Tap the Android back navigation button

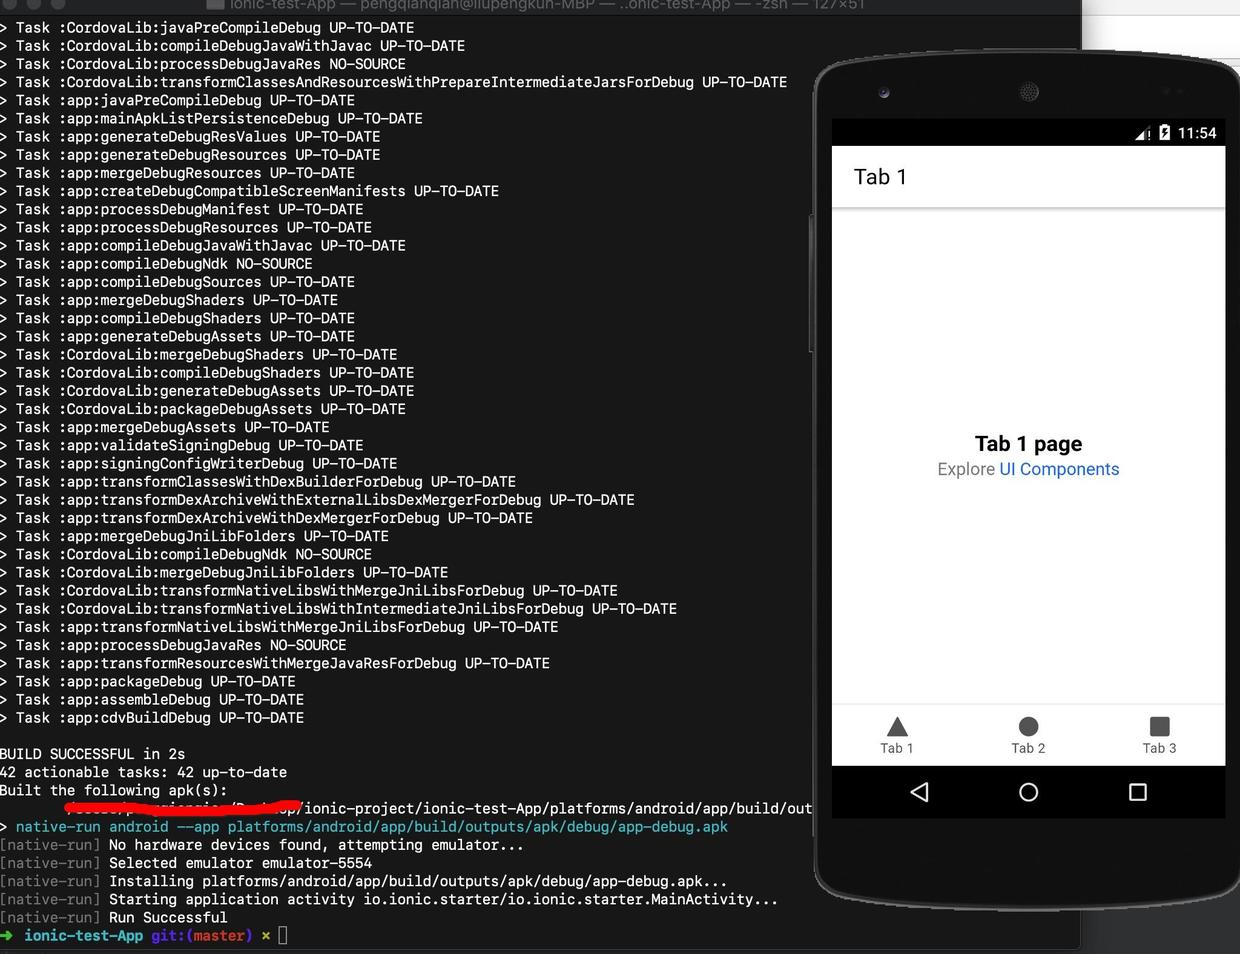(x=920, y=792)
